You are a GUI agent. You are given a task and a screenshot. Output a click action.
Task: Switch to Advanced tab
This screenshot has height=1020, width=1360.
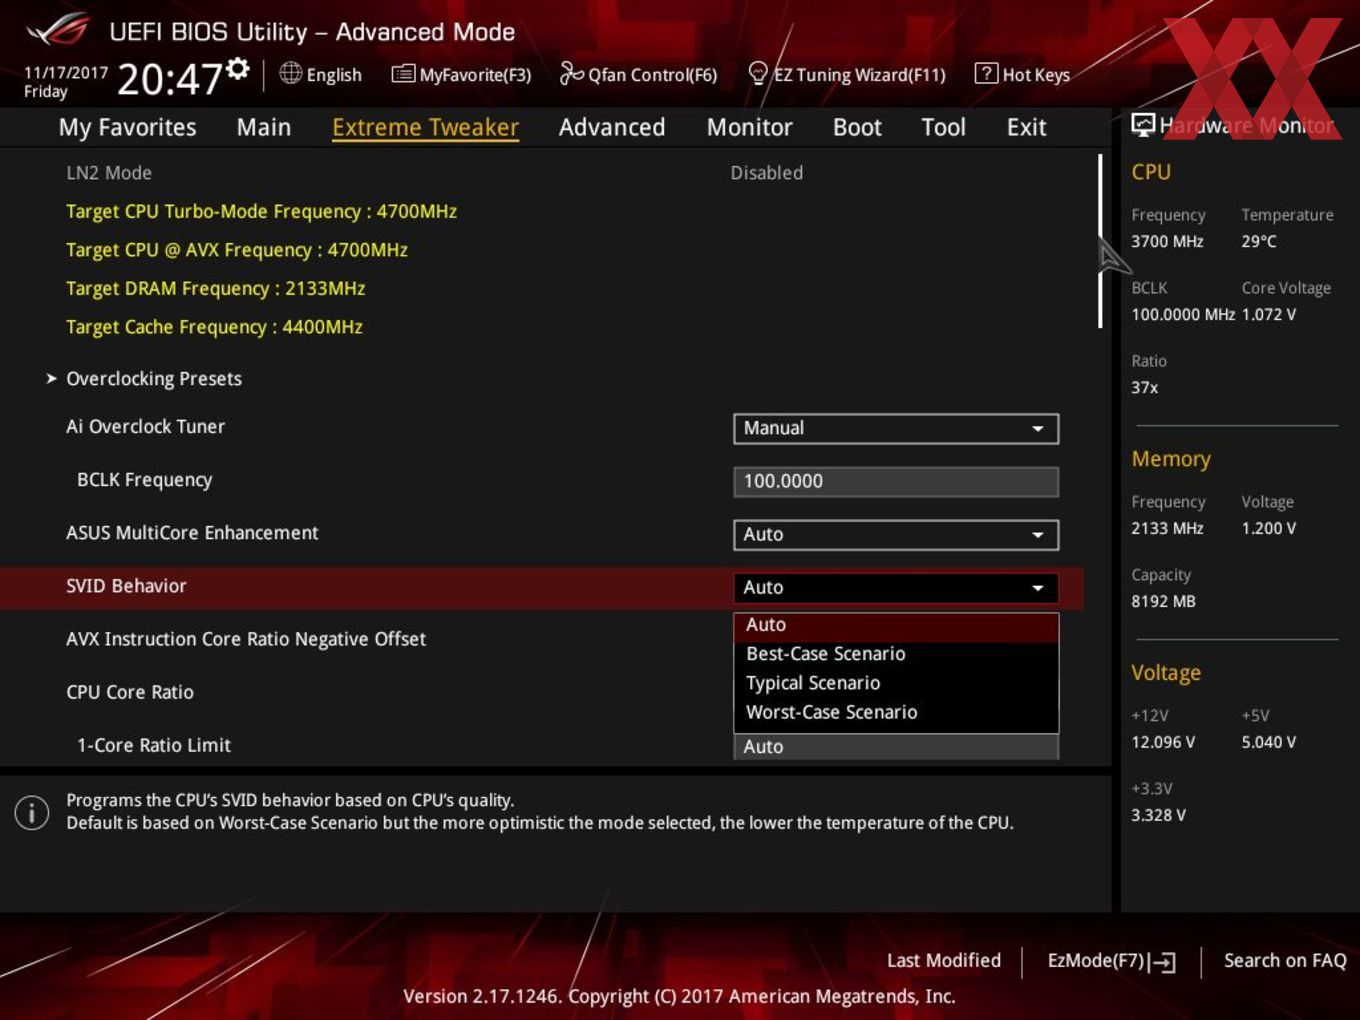click(x=612, y=127)
